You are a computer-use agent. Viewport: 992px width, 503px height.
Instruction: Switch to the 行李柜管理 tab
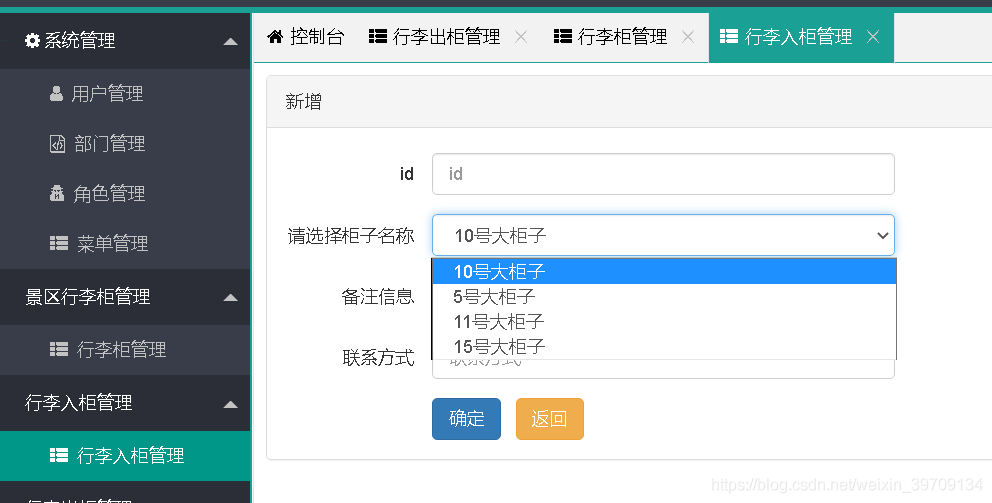click(x=622, y=37)
